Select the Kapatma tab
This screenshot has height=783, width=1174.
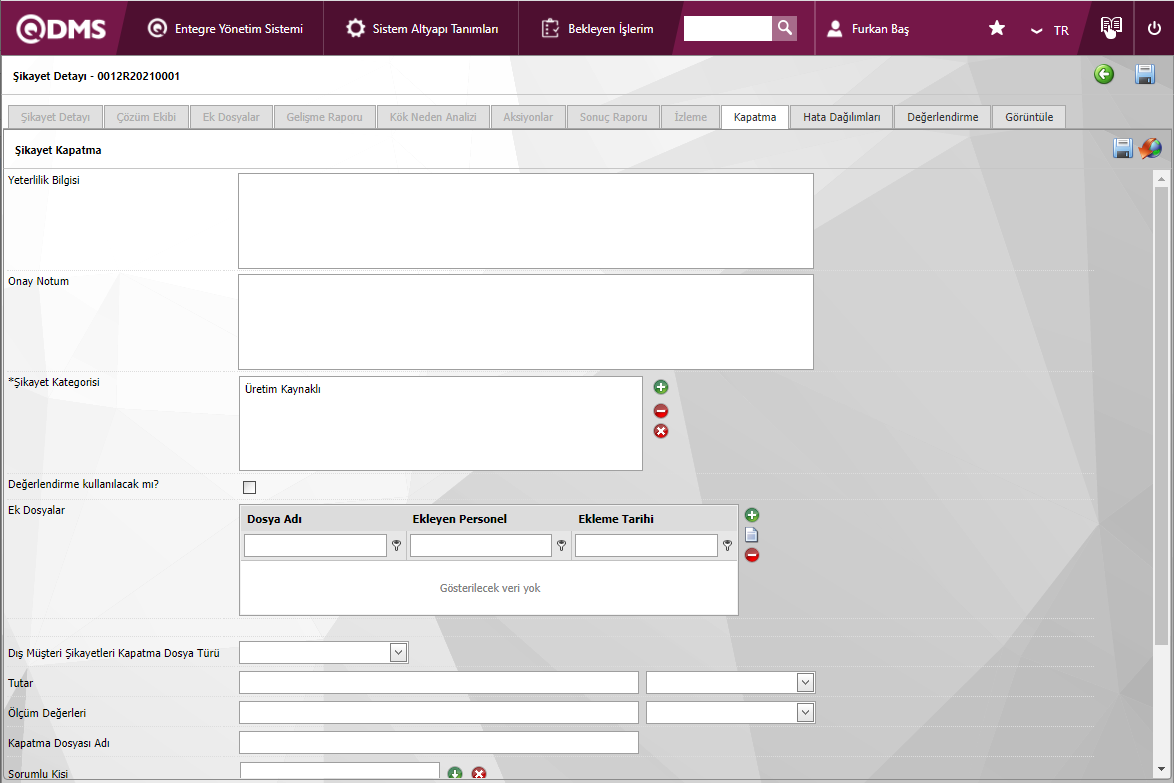(x=755, y=117)
